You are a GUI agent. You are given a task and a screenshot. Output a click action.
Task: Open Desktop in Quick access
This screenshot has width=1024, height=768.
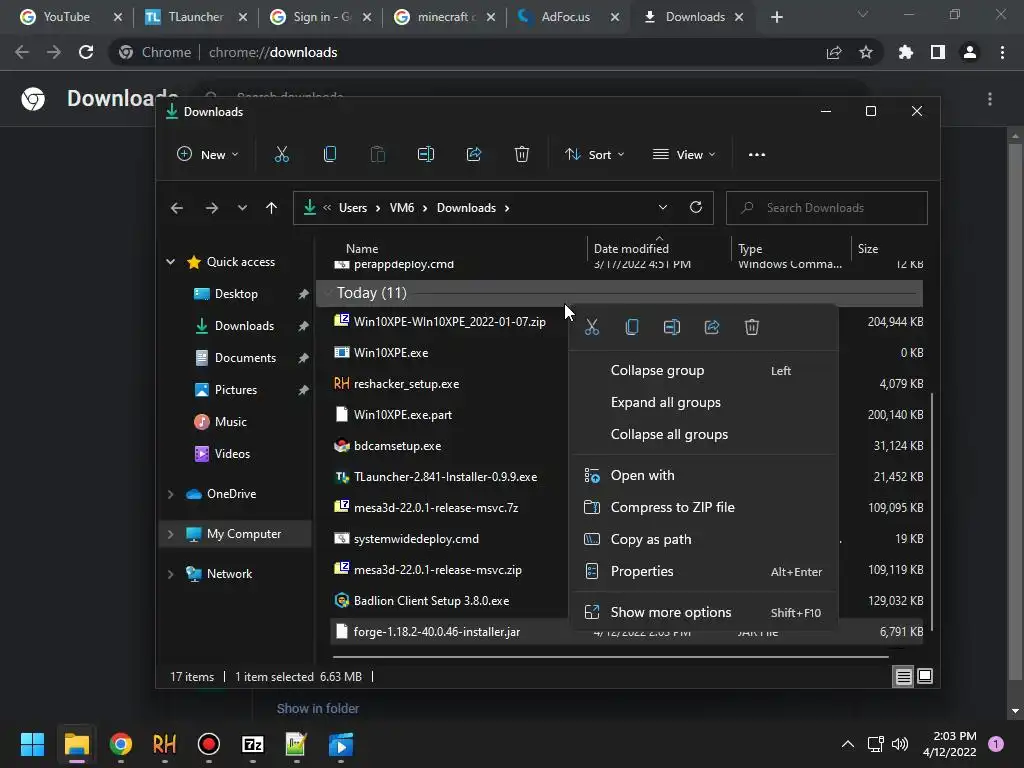[x=236, y=294]
